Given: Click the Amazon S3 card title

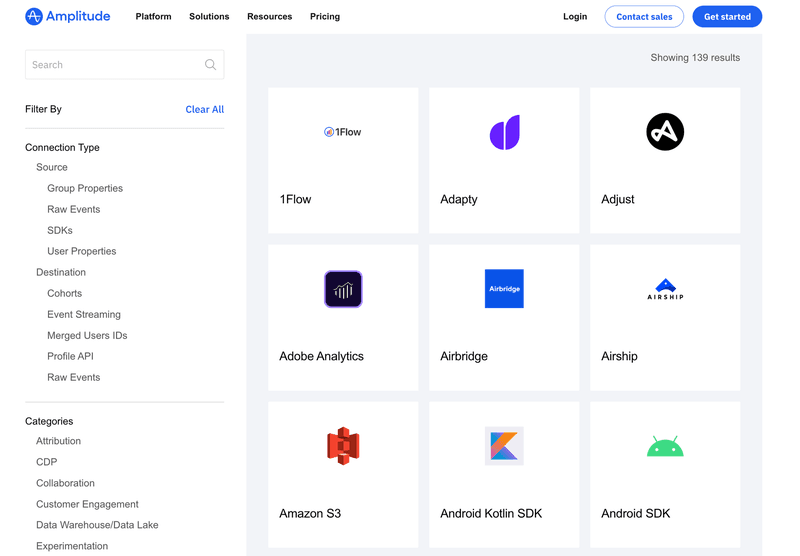Looking at the screenshot, I should 310,513.
